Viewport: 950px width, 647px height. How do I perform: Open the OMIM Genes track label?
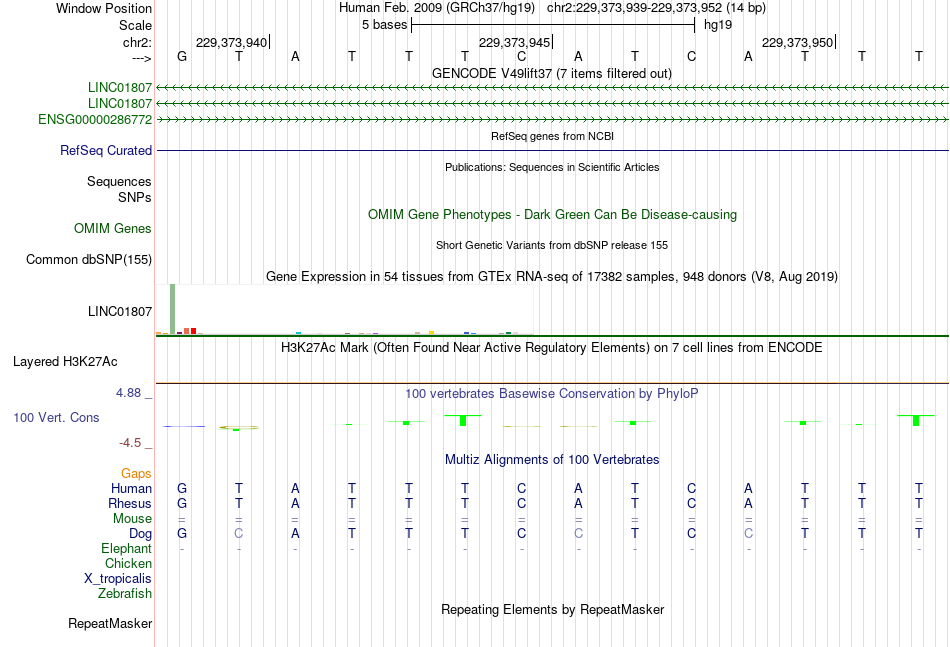pyautogui.click(x=113, y=228)
